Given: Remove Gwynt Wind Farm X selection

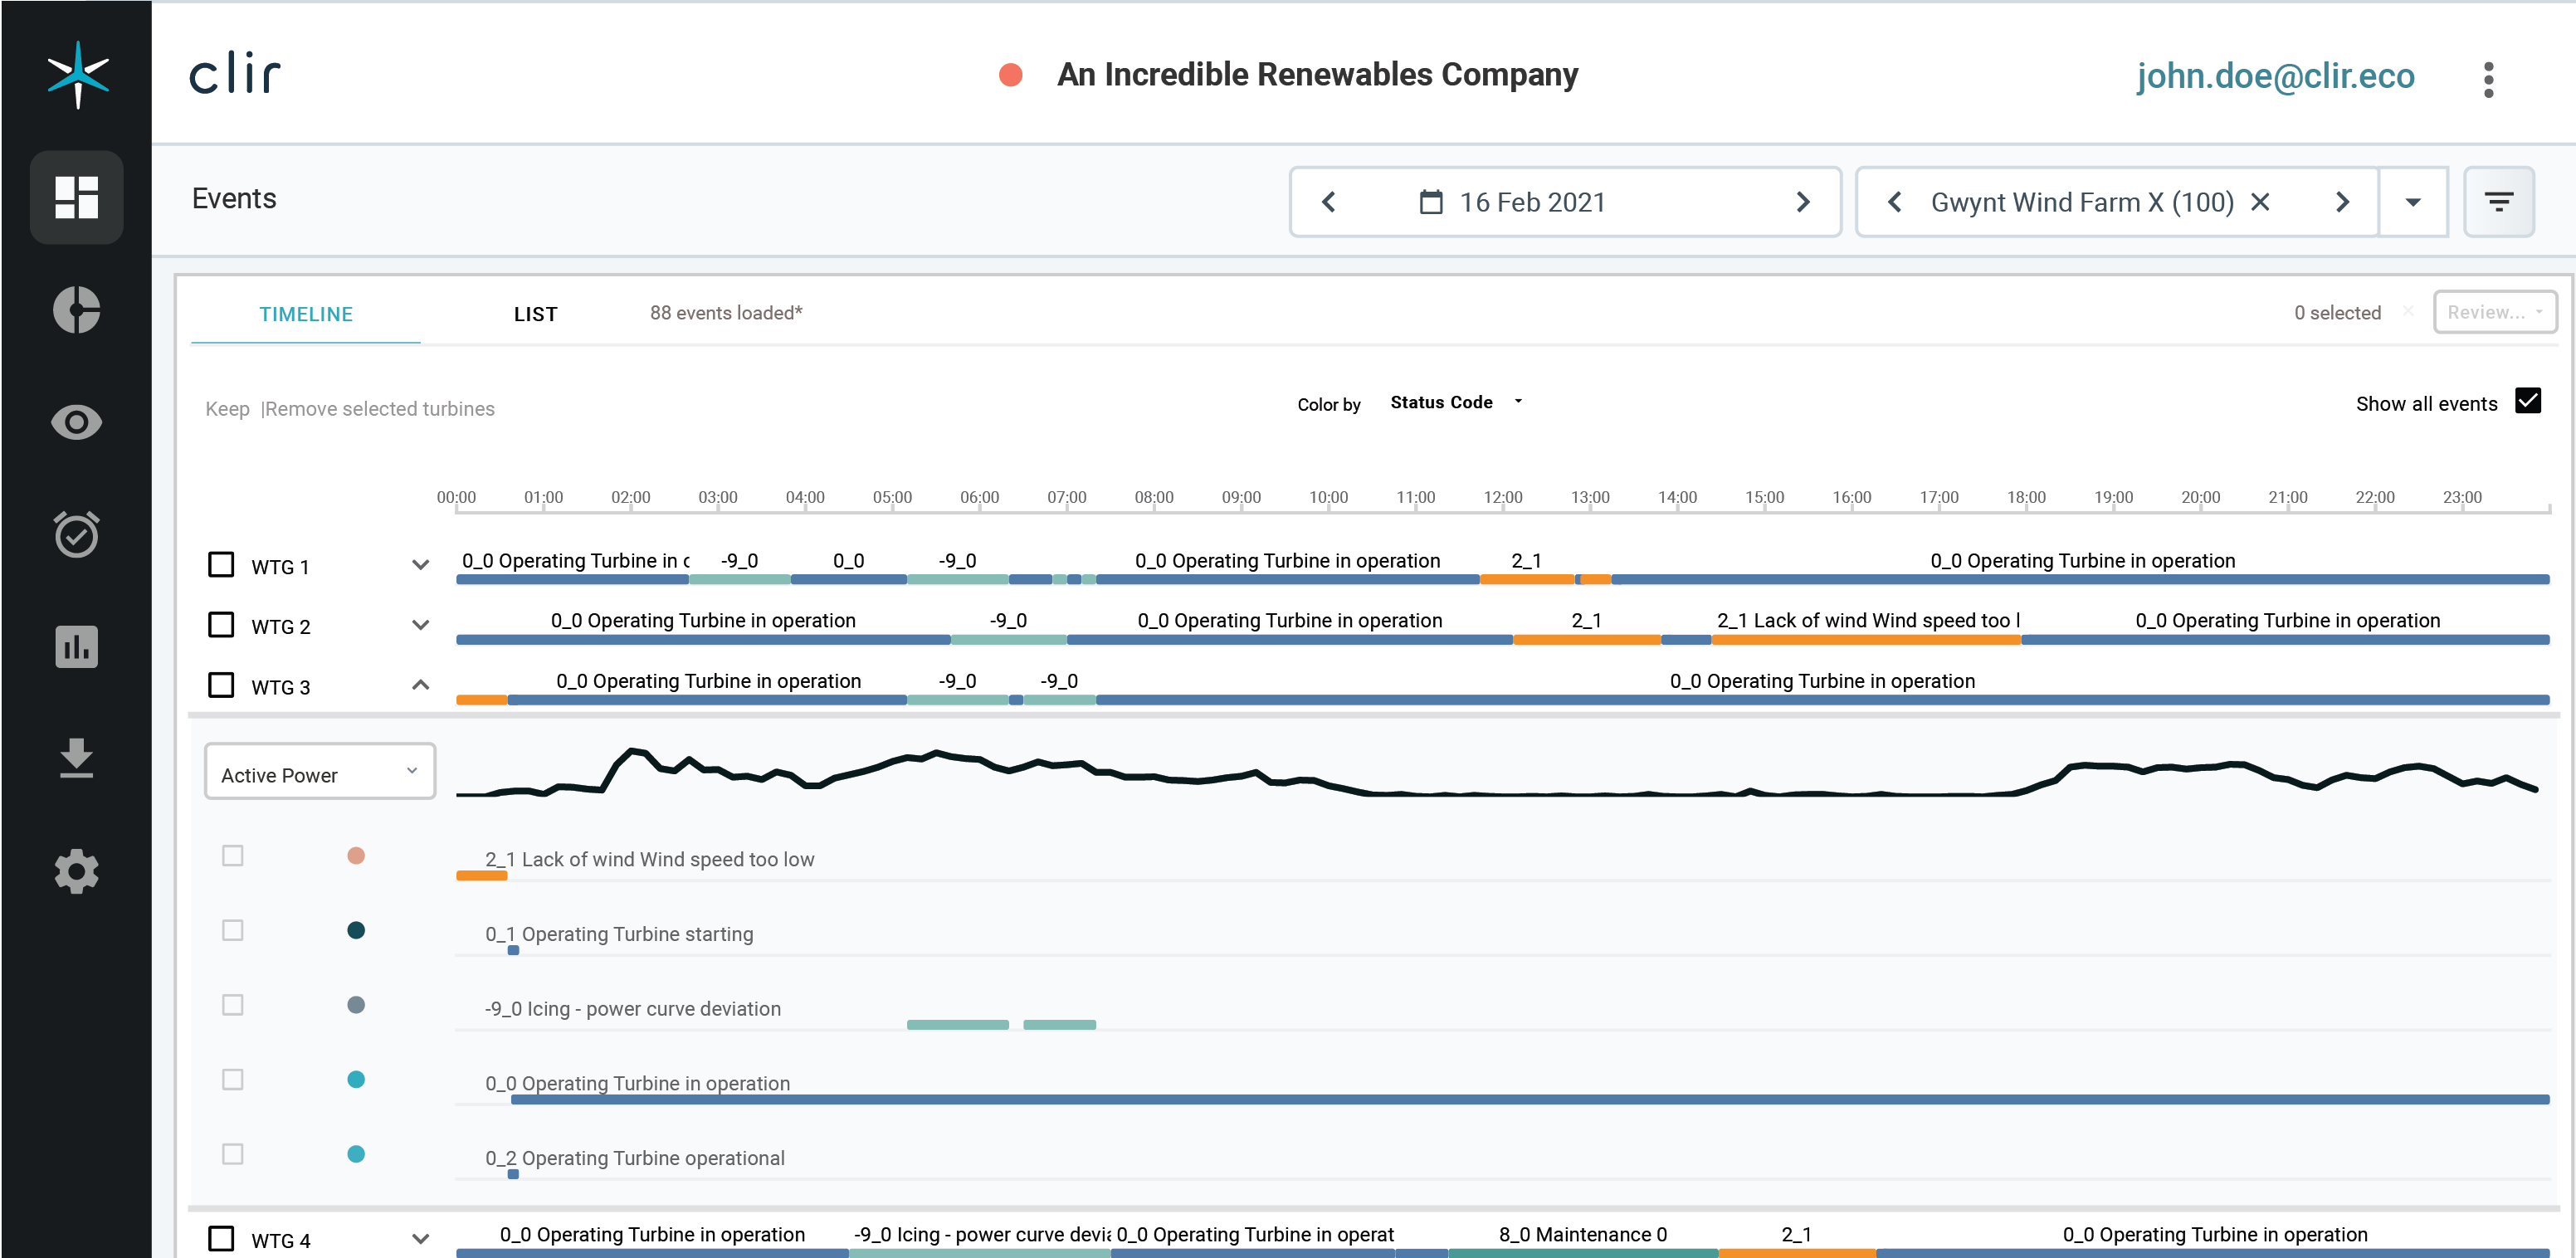Looking at the screenshot, I should (2260, 202).
